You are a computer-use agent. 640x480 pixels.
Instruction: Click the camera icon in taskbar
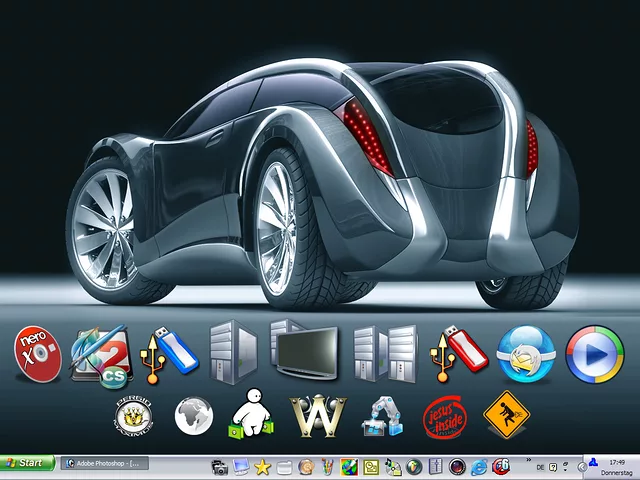[220, 467]
